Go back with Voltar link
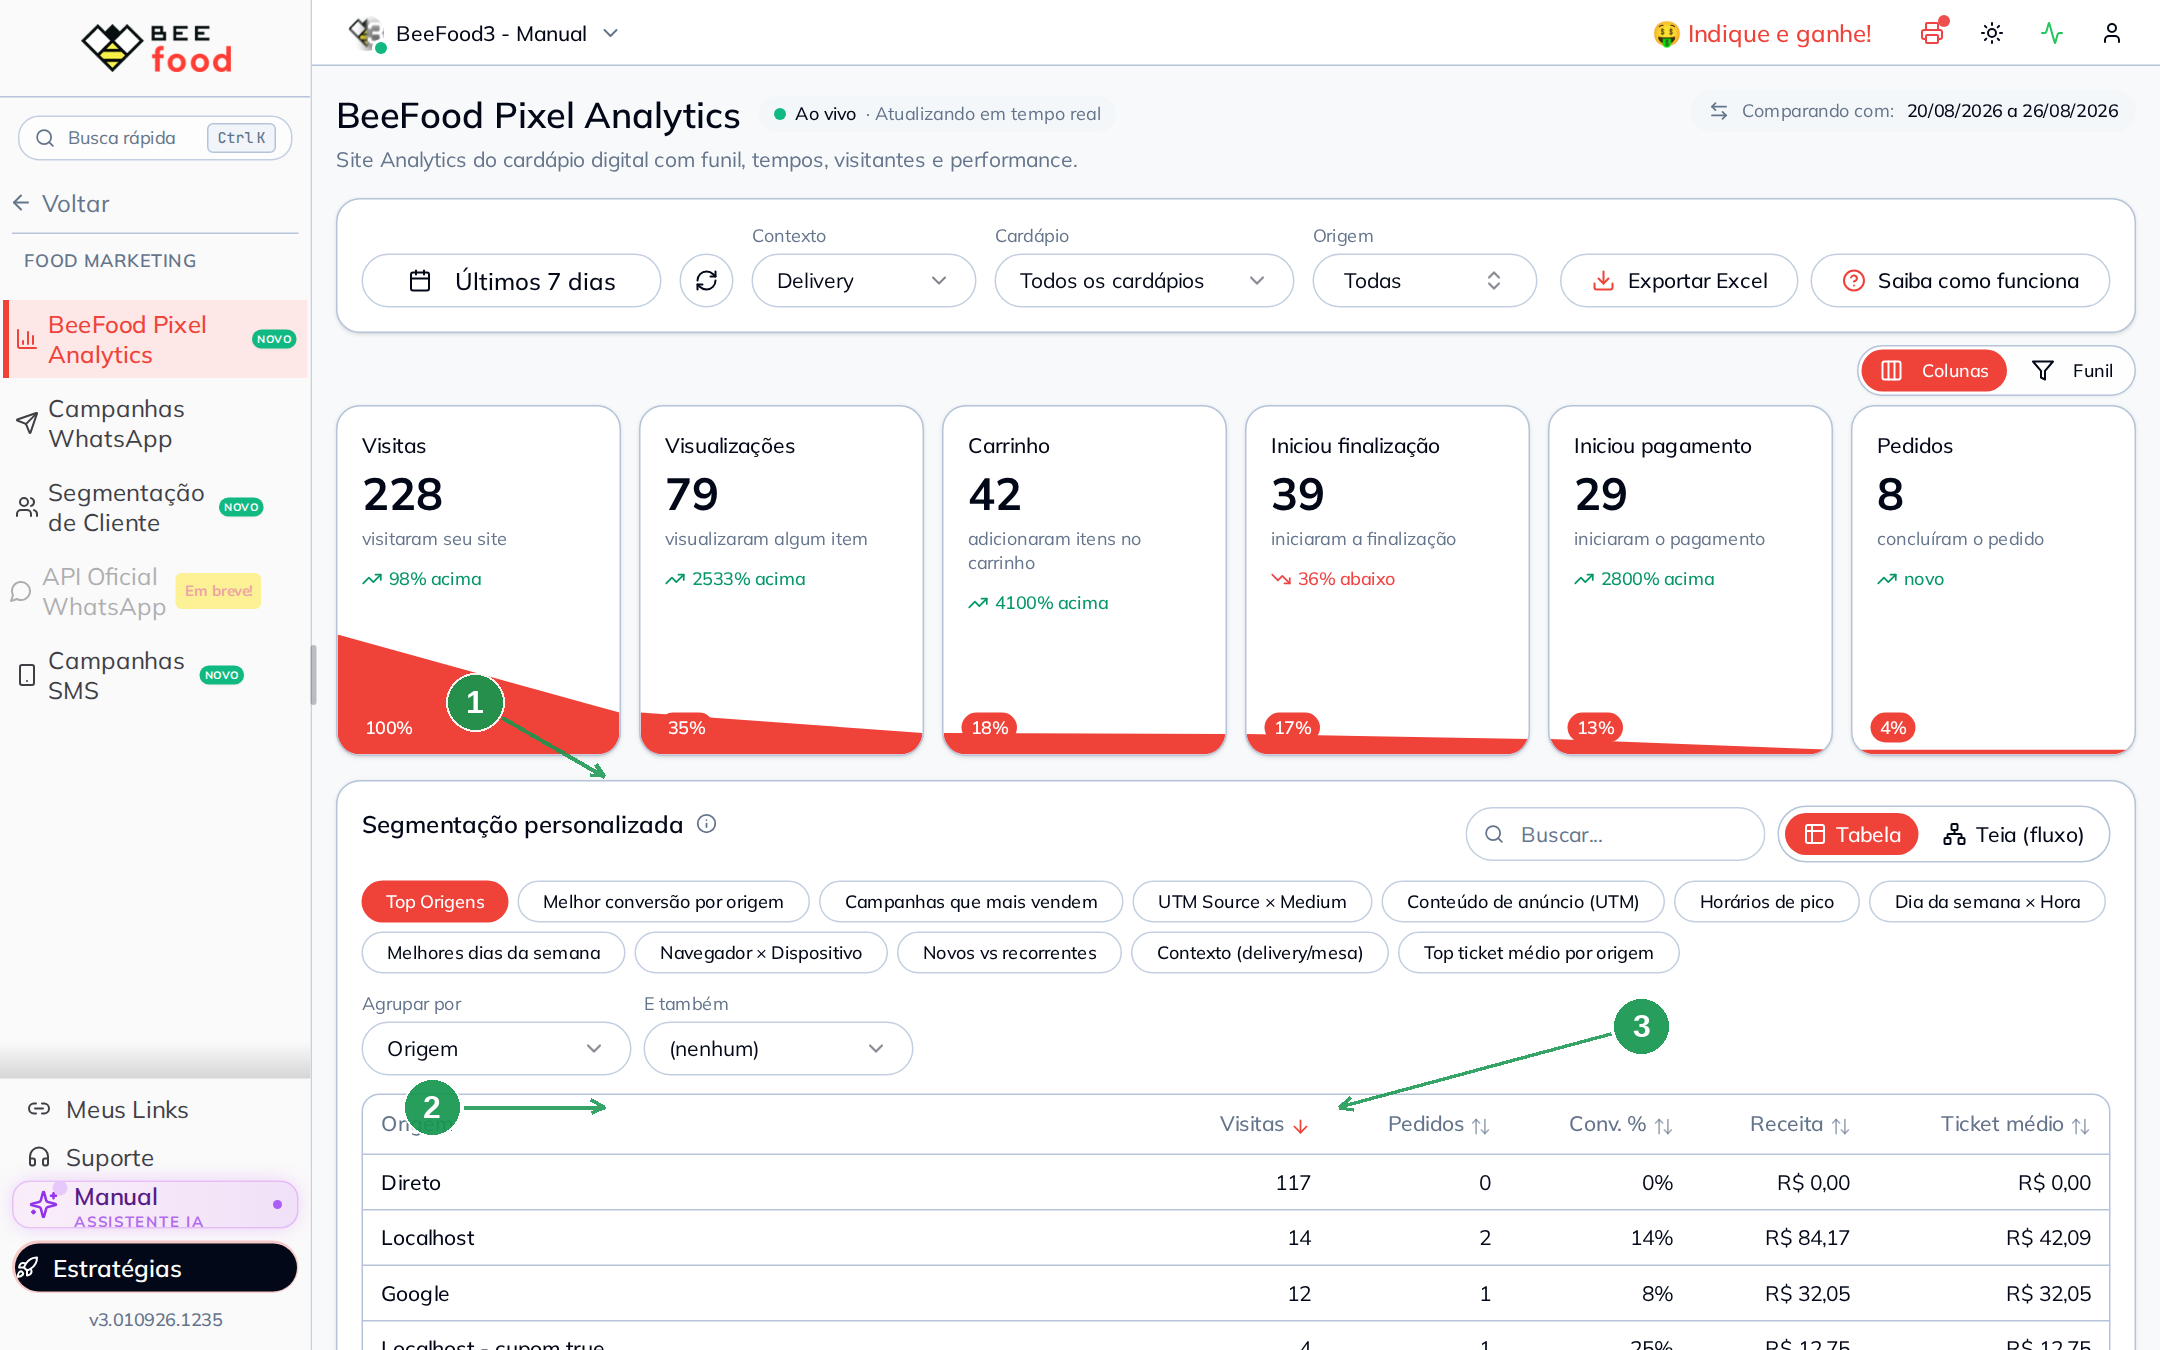Viewport: 2160px width, 1350px height. [x=61, y=204]
